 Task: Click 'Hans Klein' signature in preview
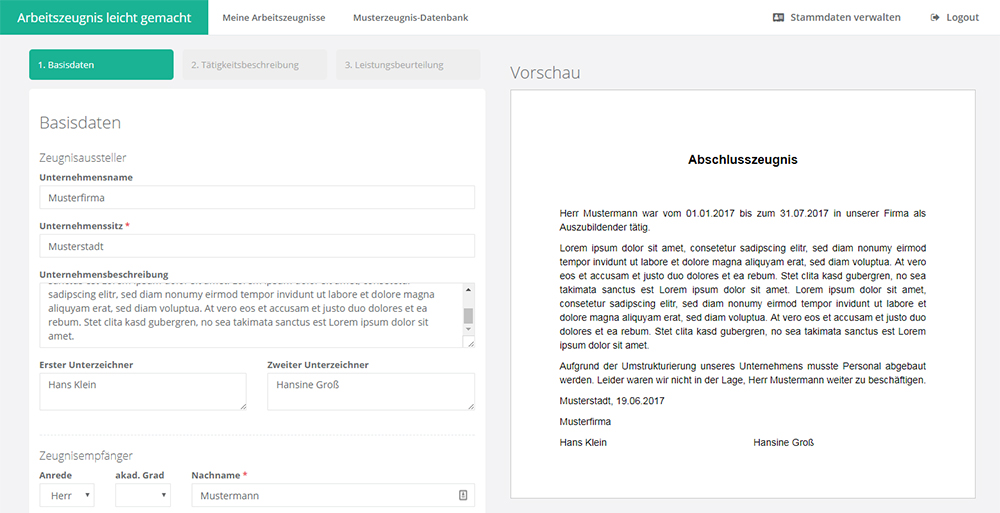[583, 442]
